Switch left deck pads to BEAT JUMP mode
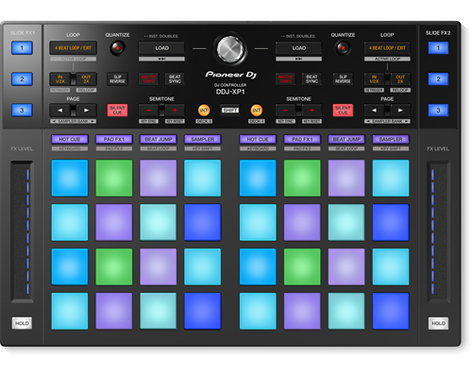Screen dimensions: 472x378 (x=158, y=139)
